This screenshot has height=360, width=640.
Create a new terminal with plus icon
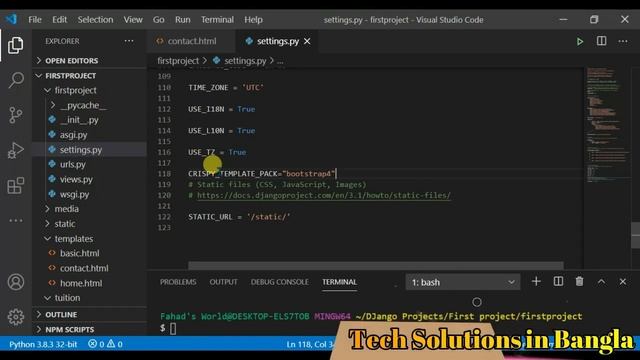(536, 282)
